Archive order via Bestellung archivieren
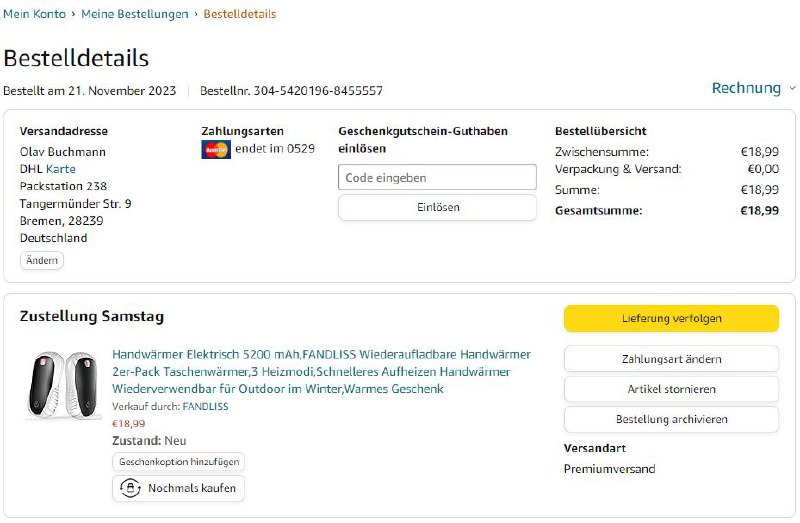Image resolution: width=800 pixels, height=523 pixels. coord(671,419)
